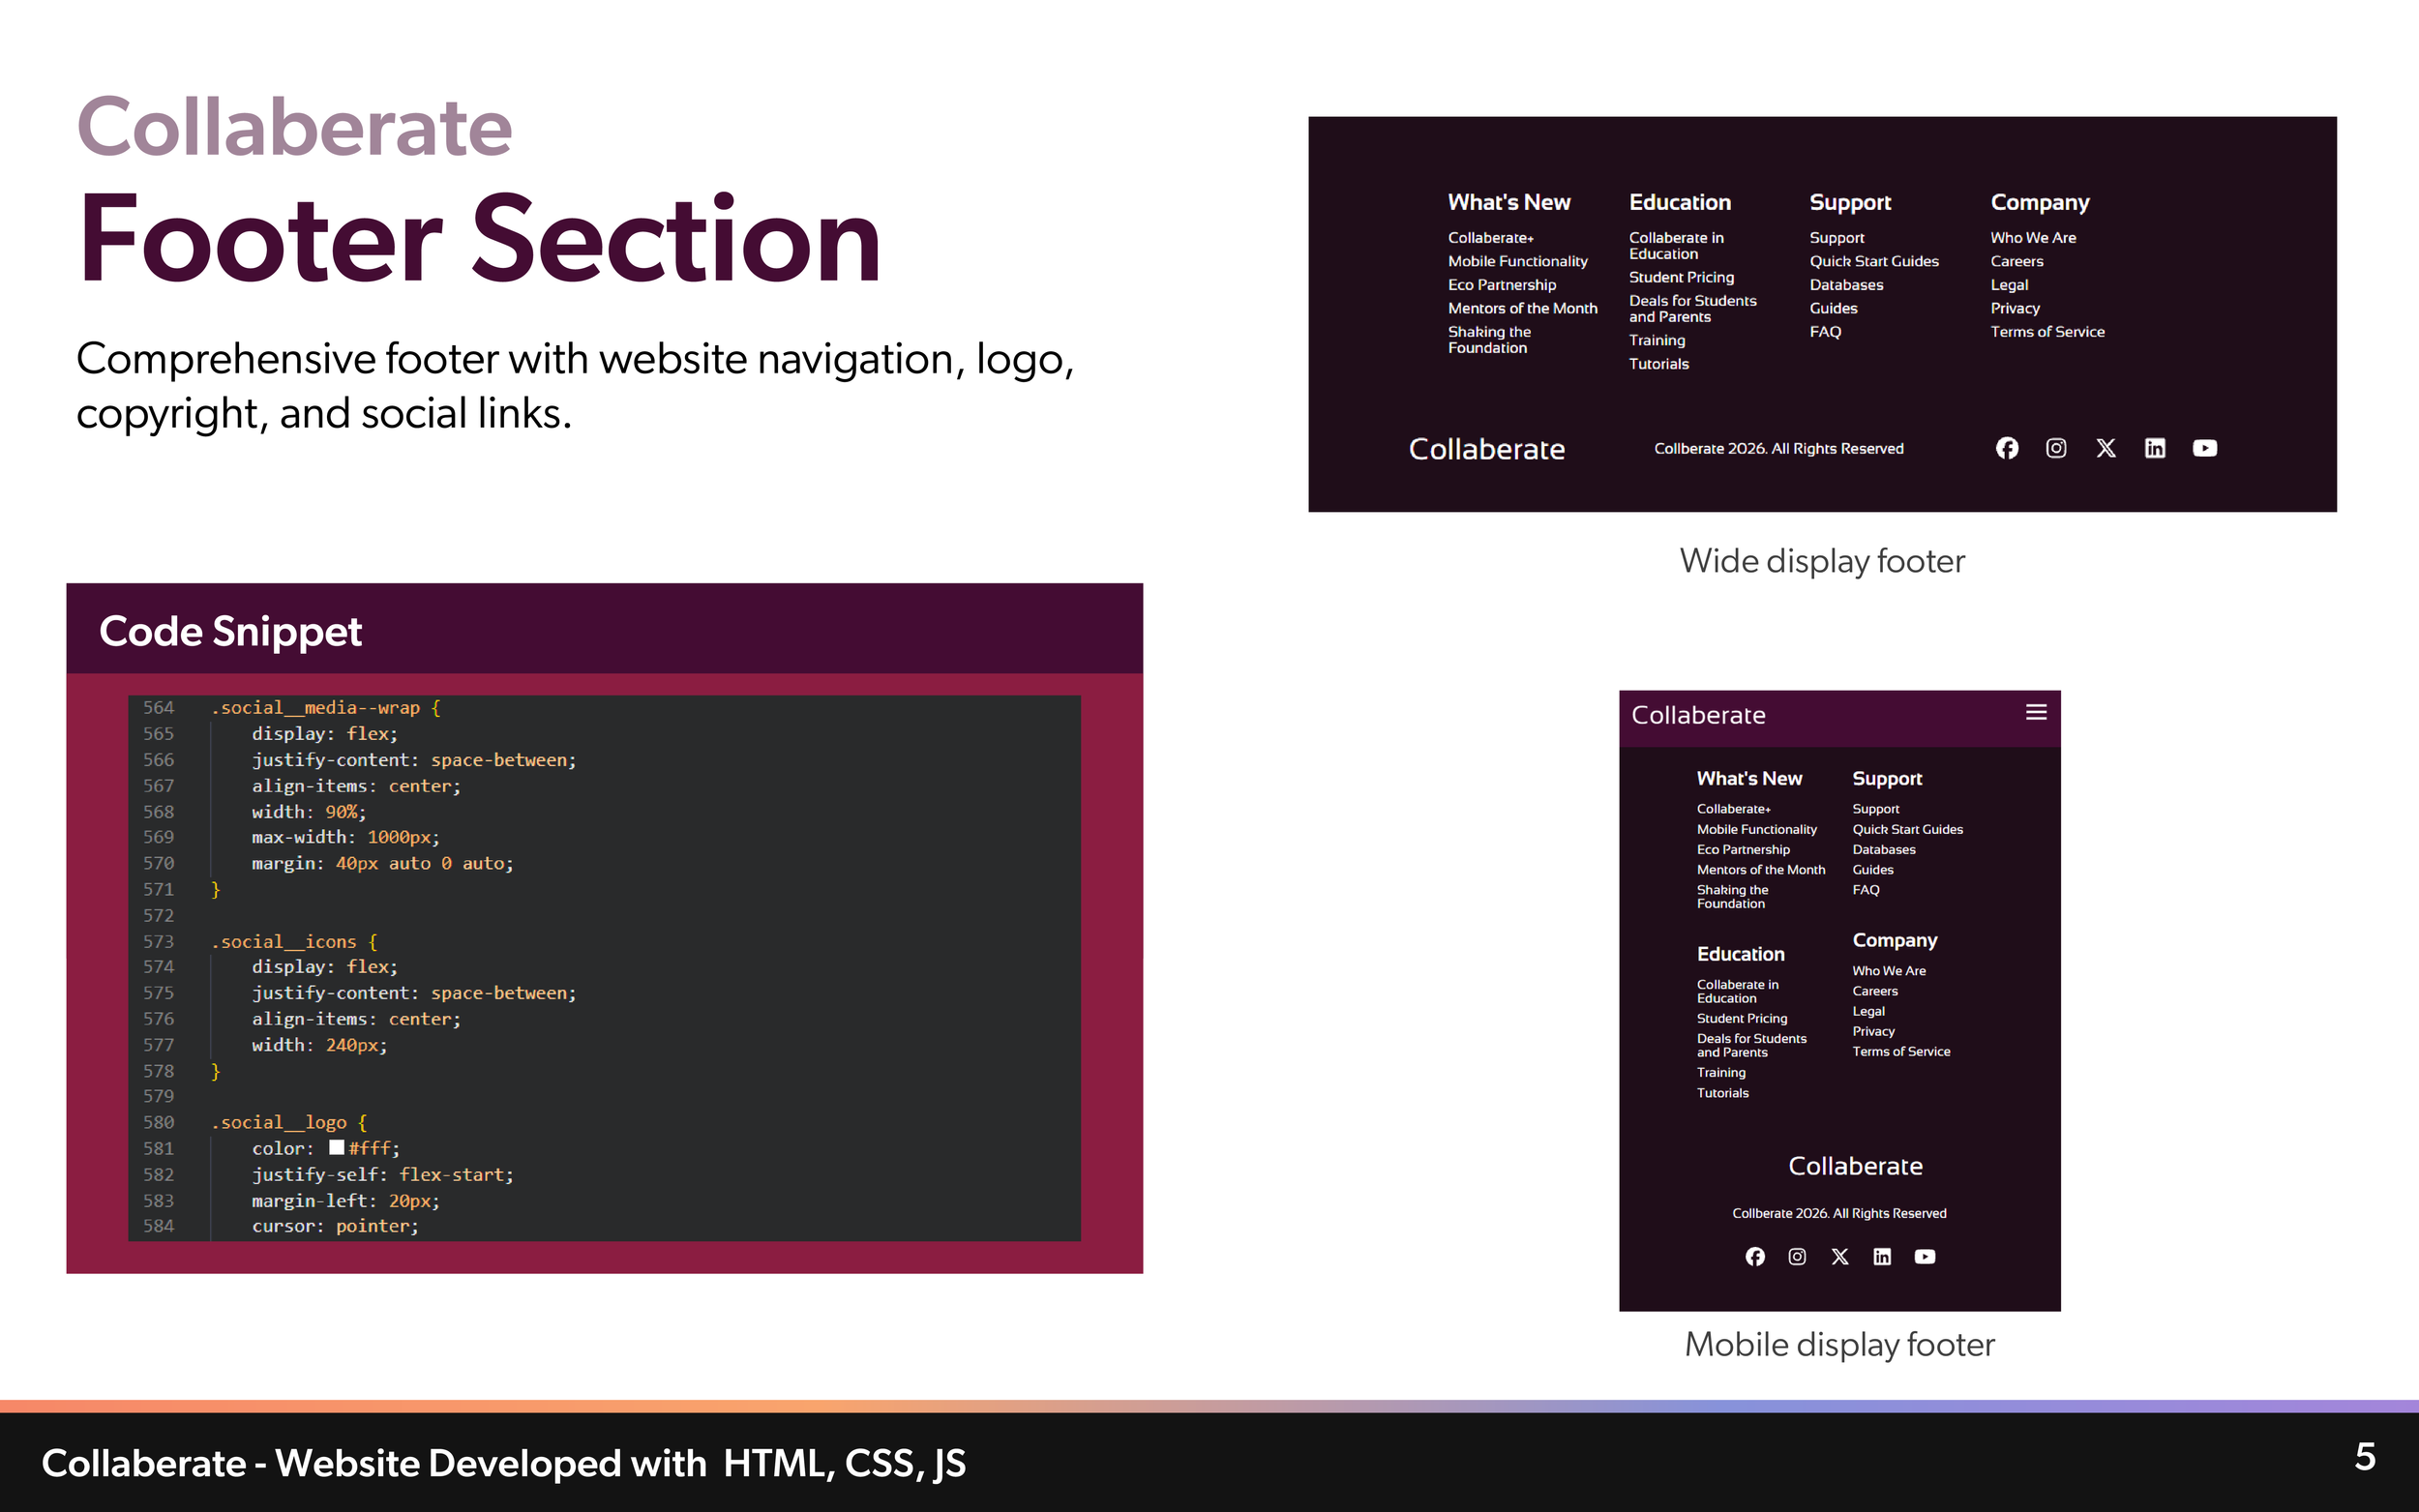Image resolution: width=2419 pixels, height=1512 pixels.
Task: Open Databases link in wide footer
Action: pyautogui.click(x=1846, y=285)
